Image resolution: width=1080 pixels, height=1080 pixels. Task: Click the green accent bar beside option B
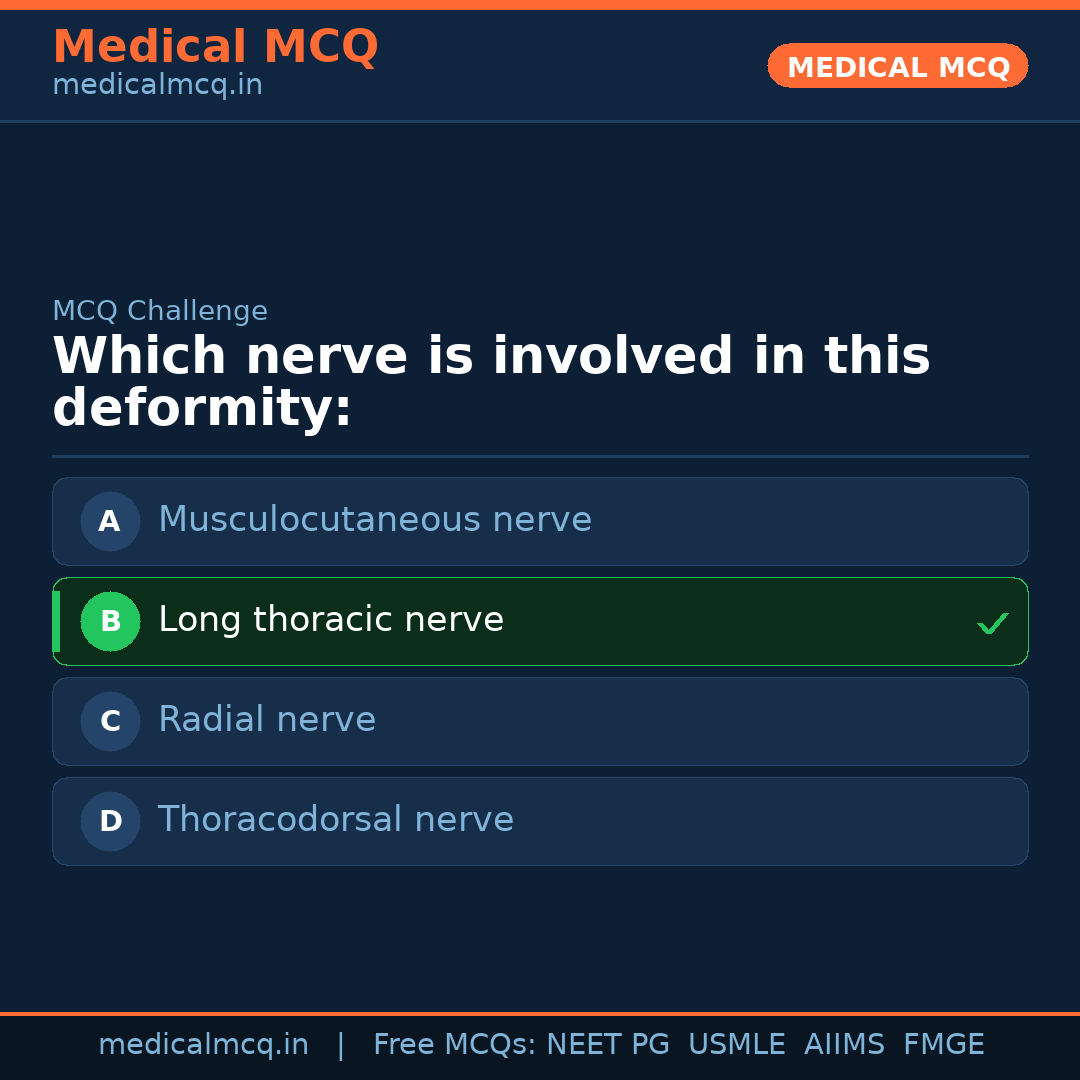point(55,621)
